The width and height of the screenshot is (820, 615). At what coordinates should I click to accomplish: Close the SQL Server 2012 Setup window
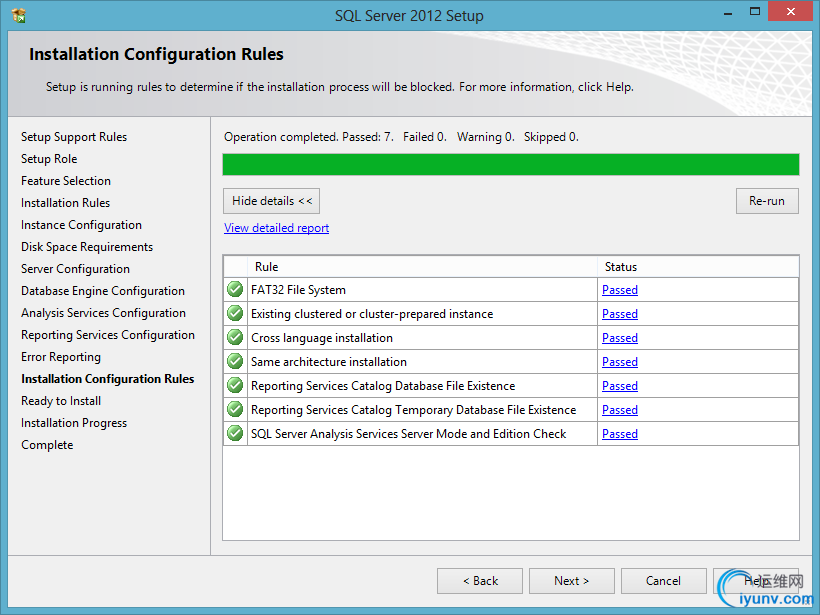[x=791, y=12]
